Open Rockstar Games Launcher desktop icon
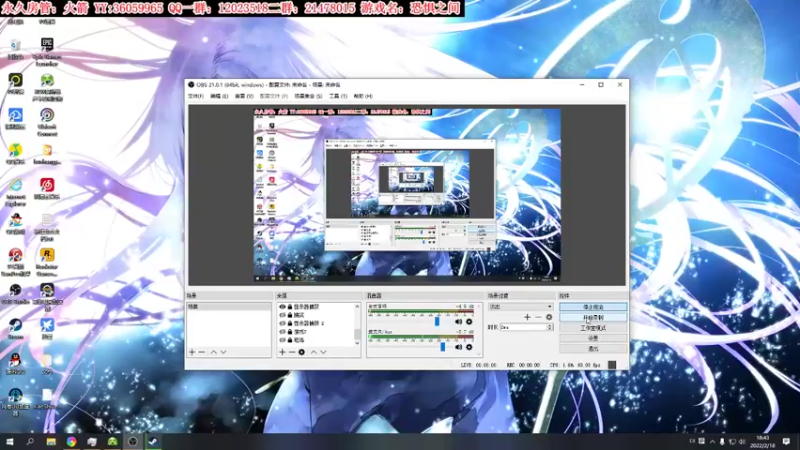The height and width of the screenshot is (450, 800). (47, 262)
